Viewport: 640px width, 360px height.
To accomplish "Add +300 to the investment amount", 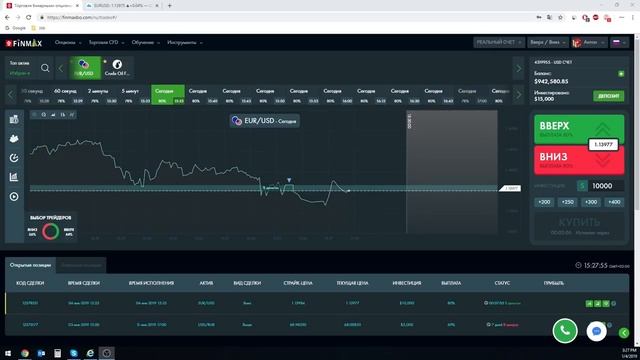I will pos(591,202).
